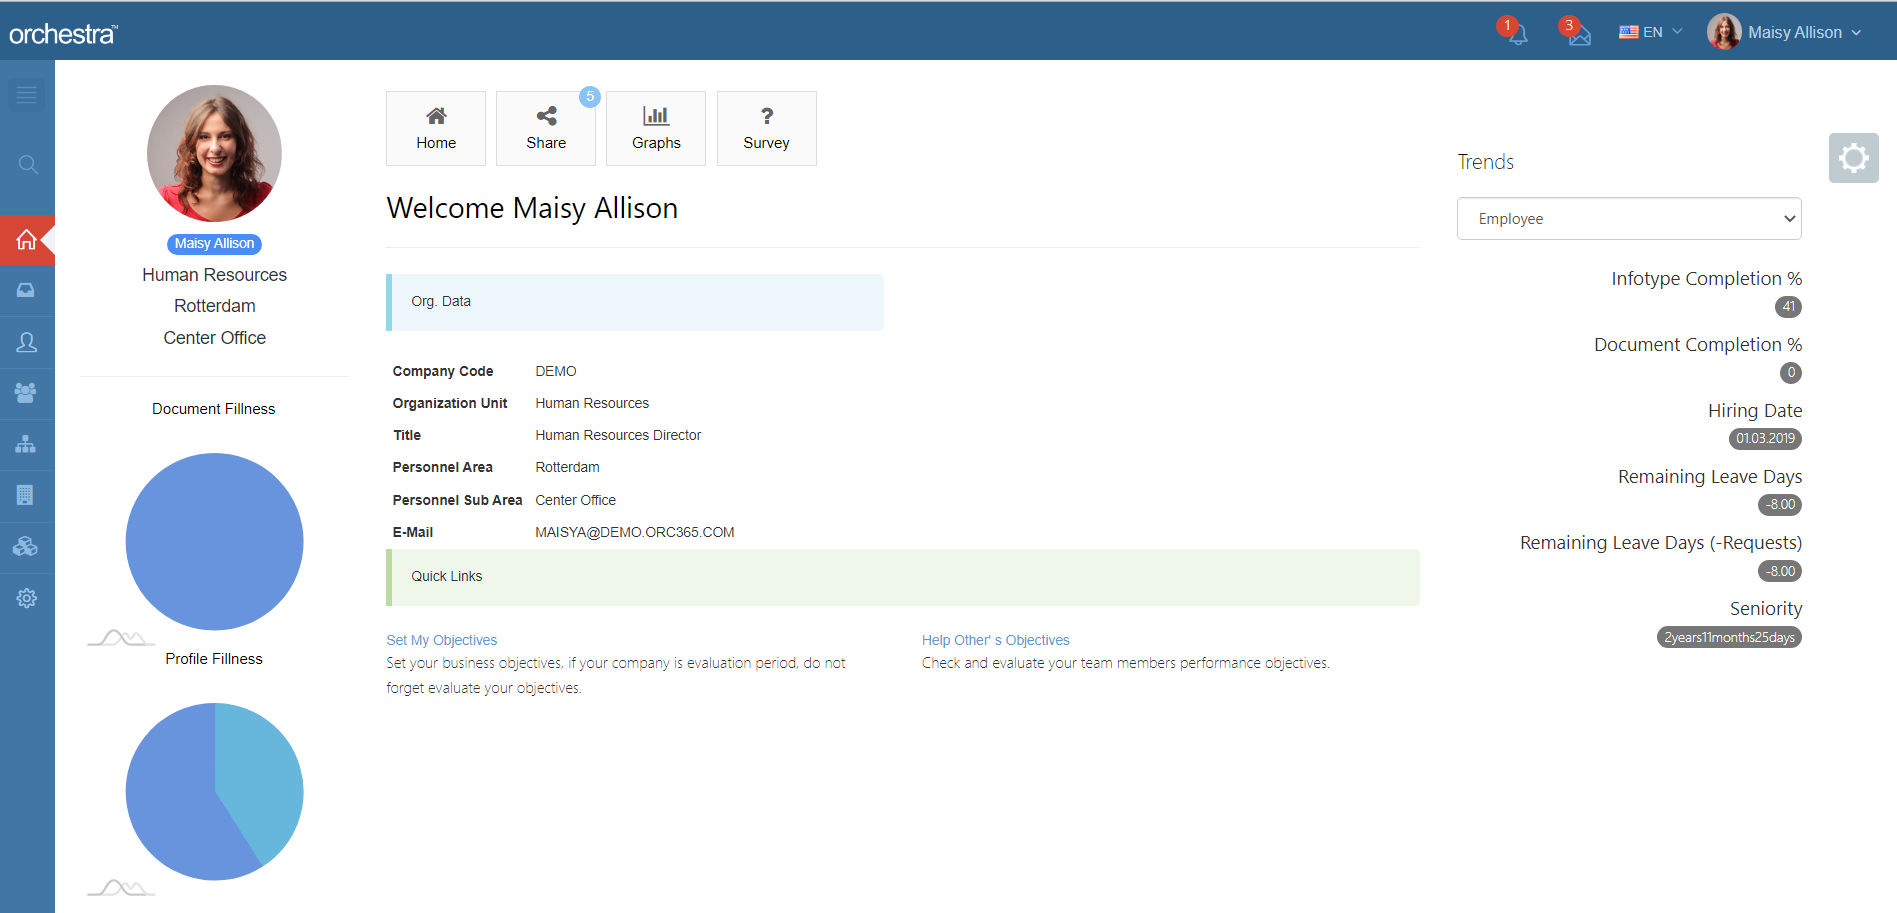
Task: Select the team members icon in sidebar
Action: [x=27, y=393]
